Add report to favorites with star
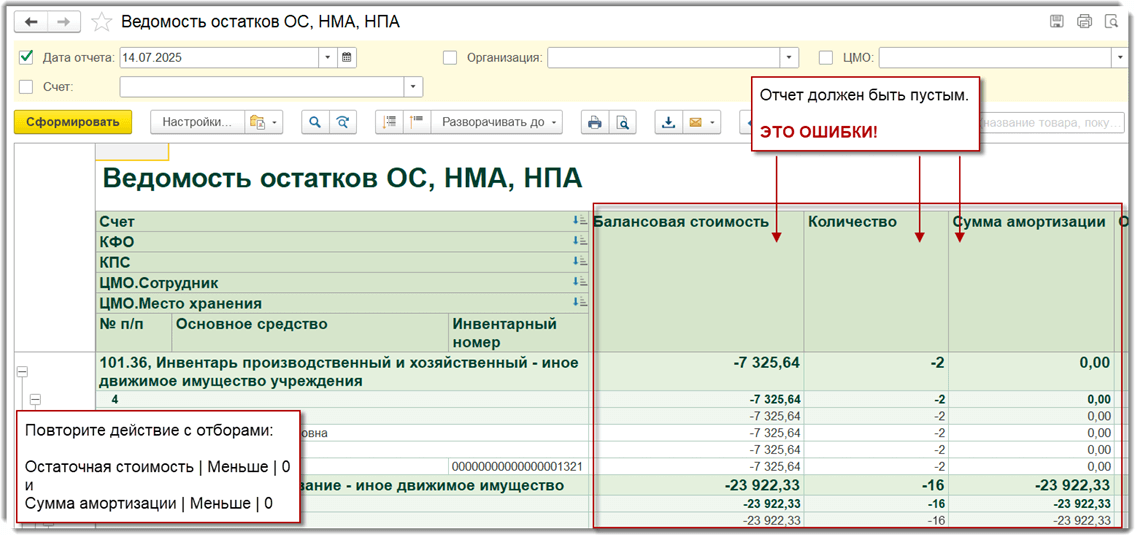This screenshot has height=535, width=1135. (101, 22)
